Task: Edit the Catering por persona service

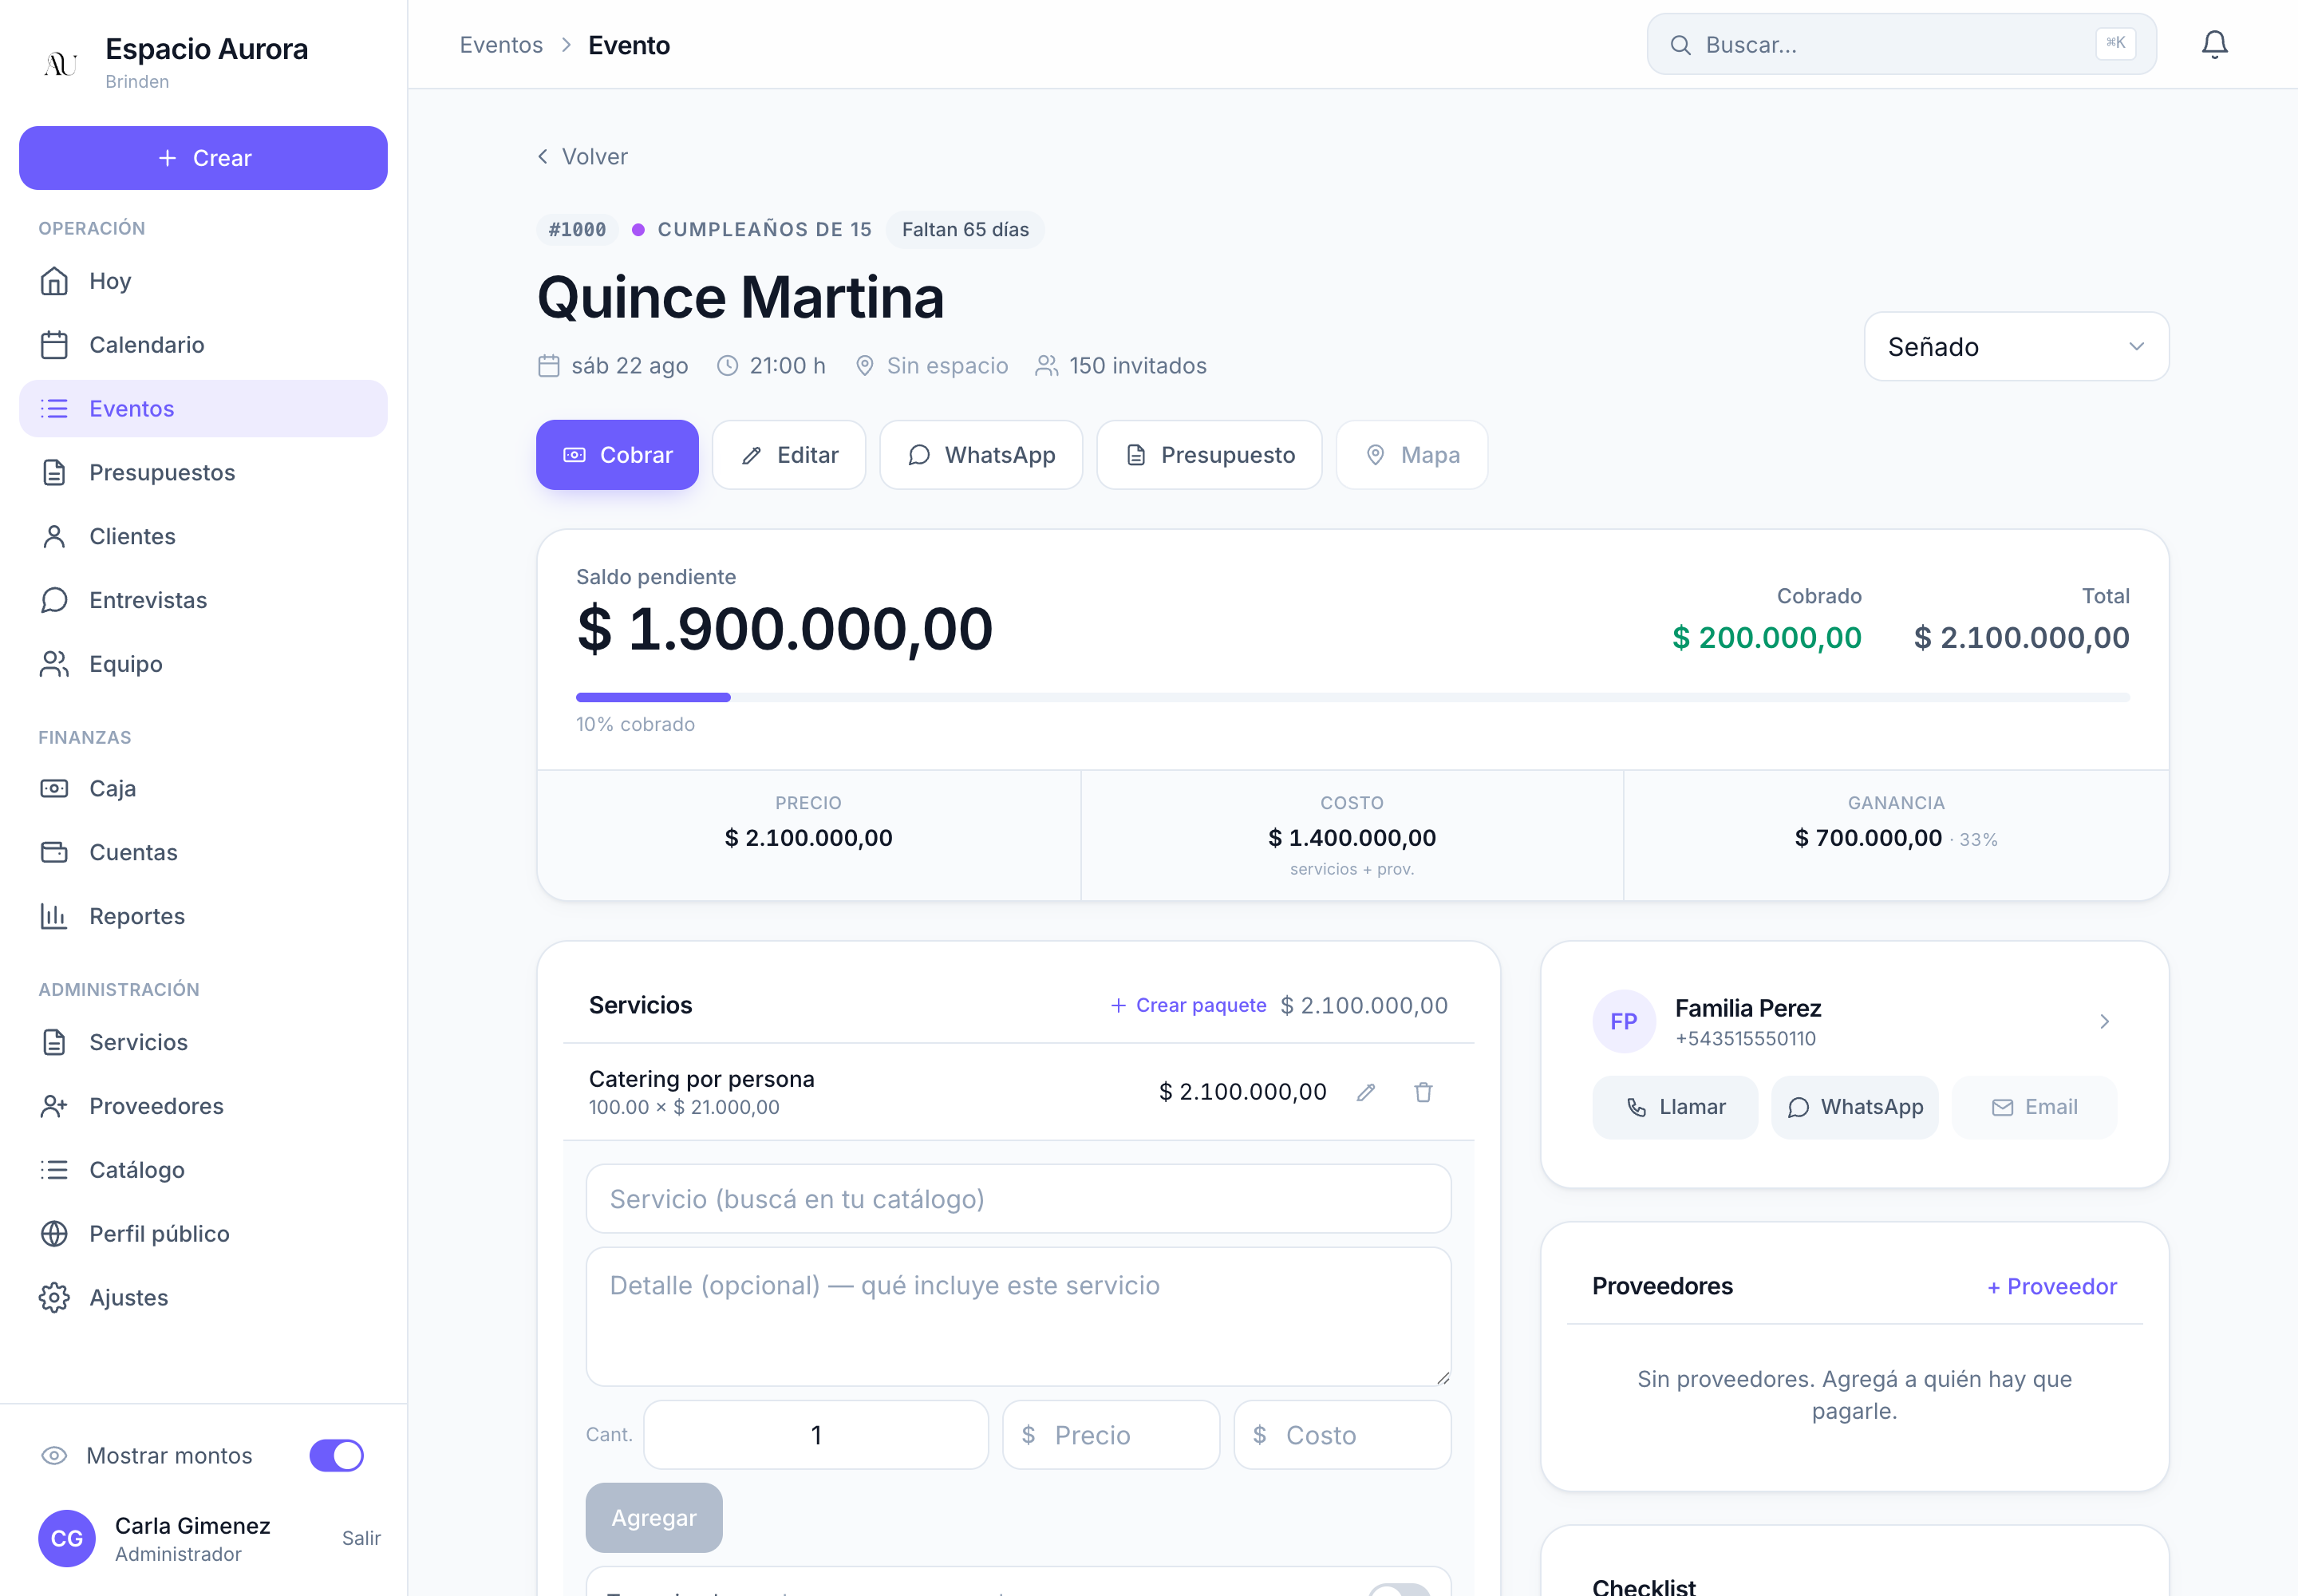Action: (1366, 1092)
